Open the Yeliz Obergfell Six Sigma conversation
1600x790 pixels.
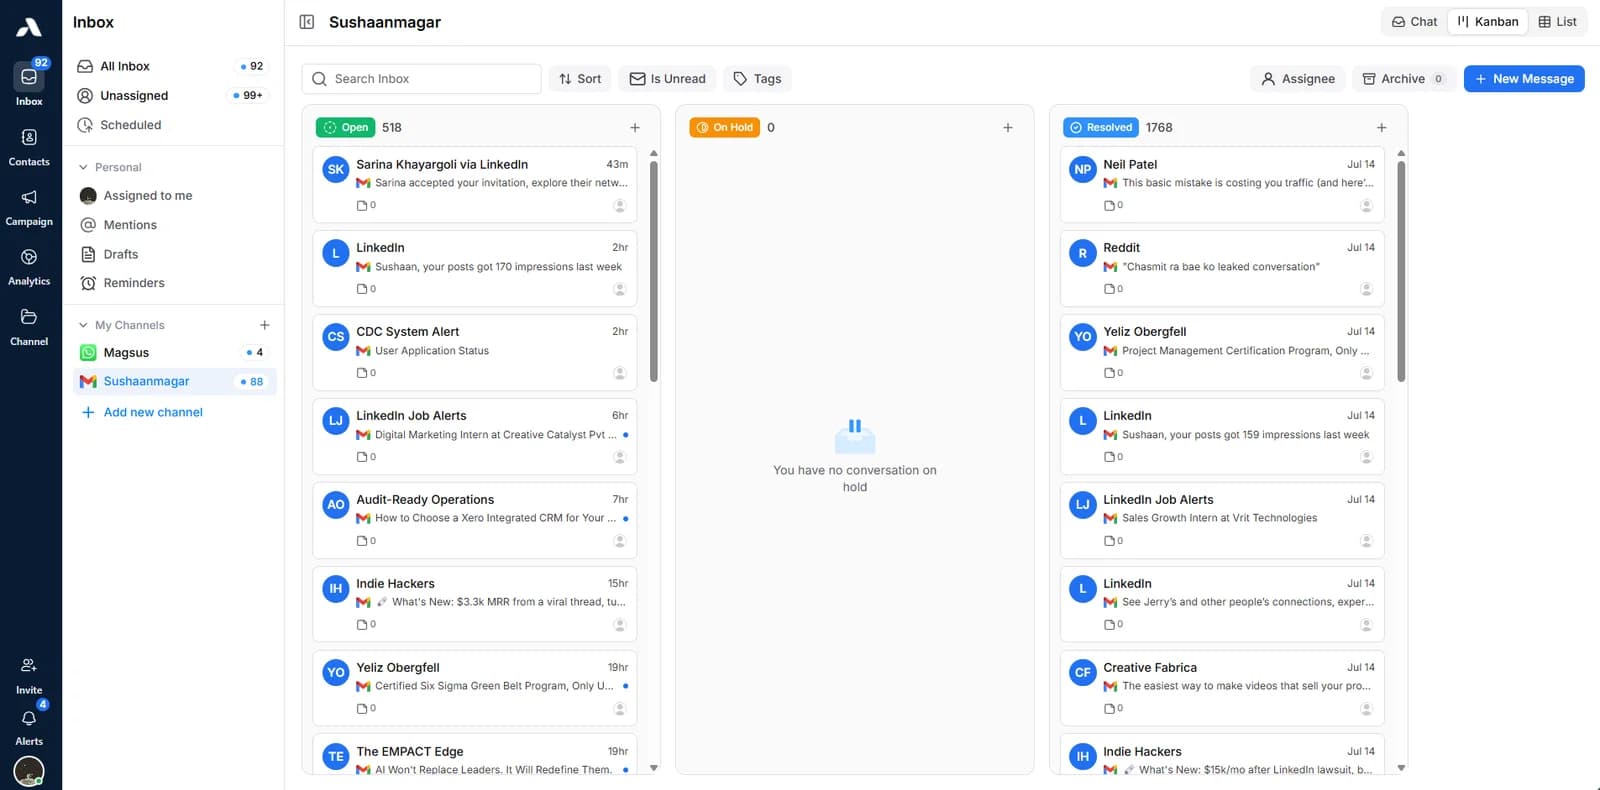click(475, 689)
